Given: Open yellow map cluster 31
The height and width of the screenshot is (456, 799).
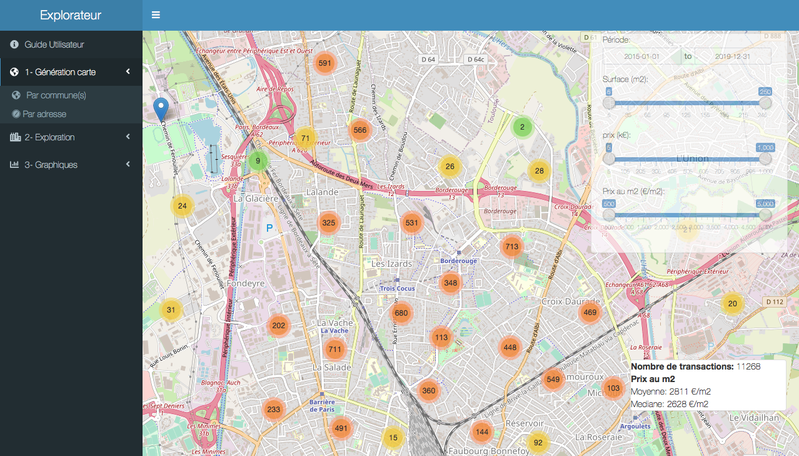Looking at the screenshot, I should pos(171,310).
